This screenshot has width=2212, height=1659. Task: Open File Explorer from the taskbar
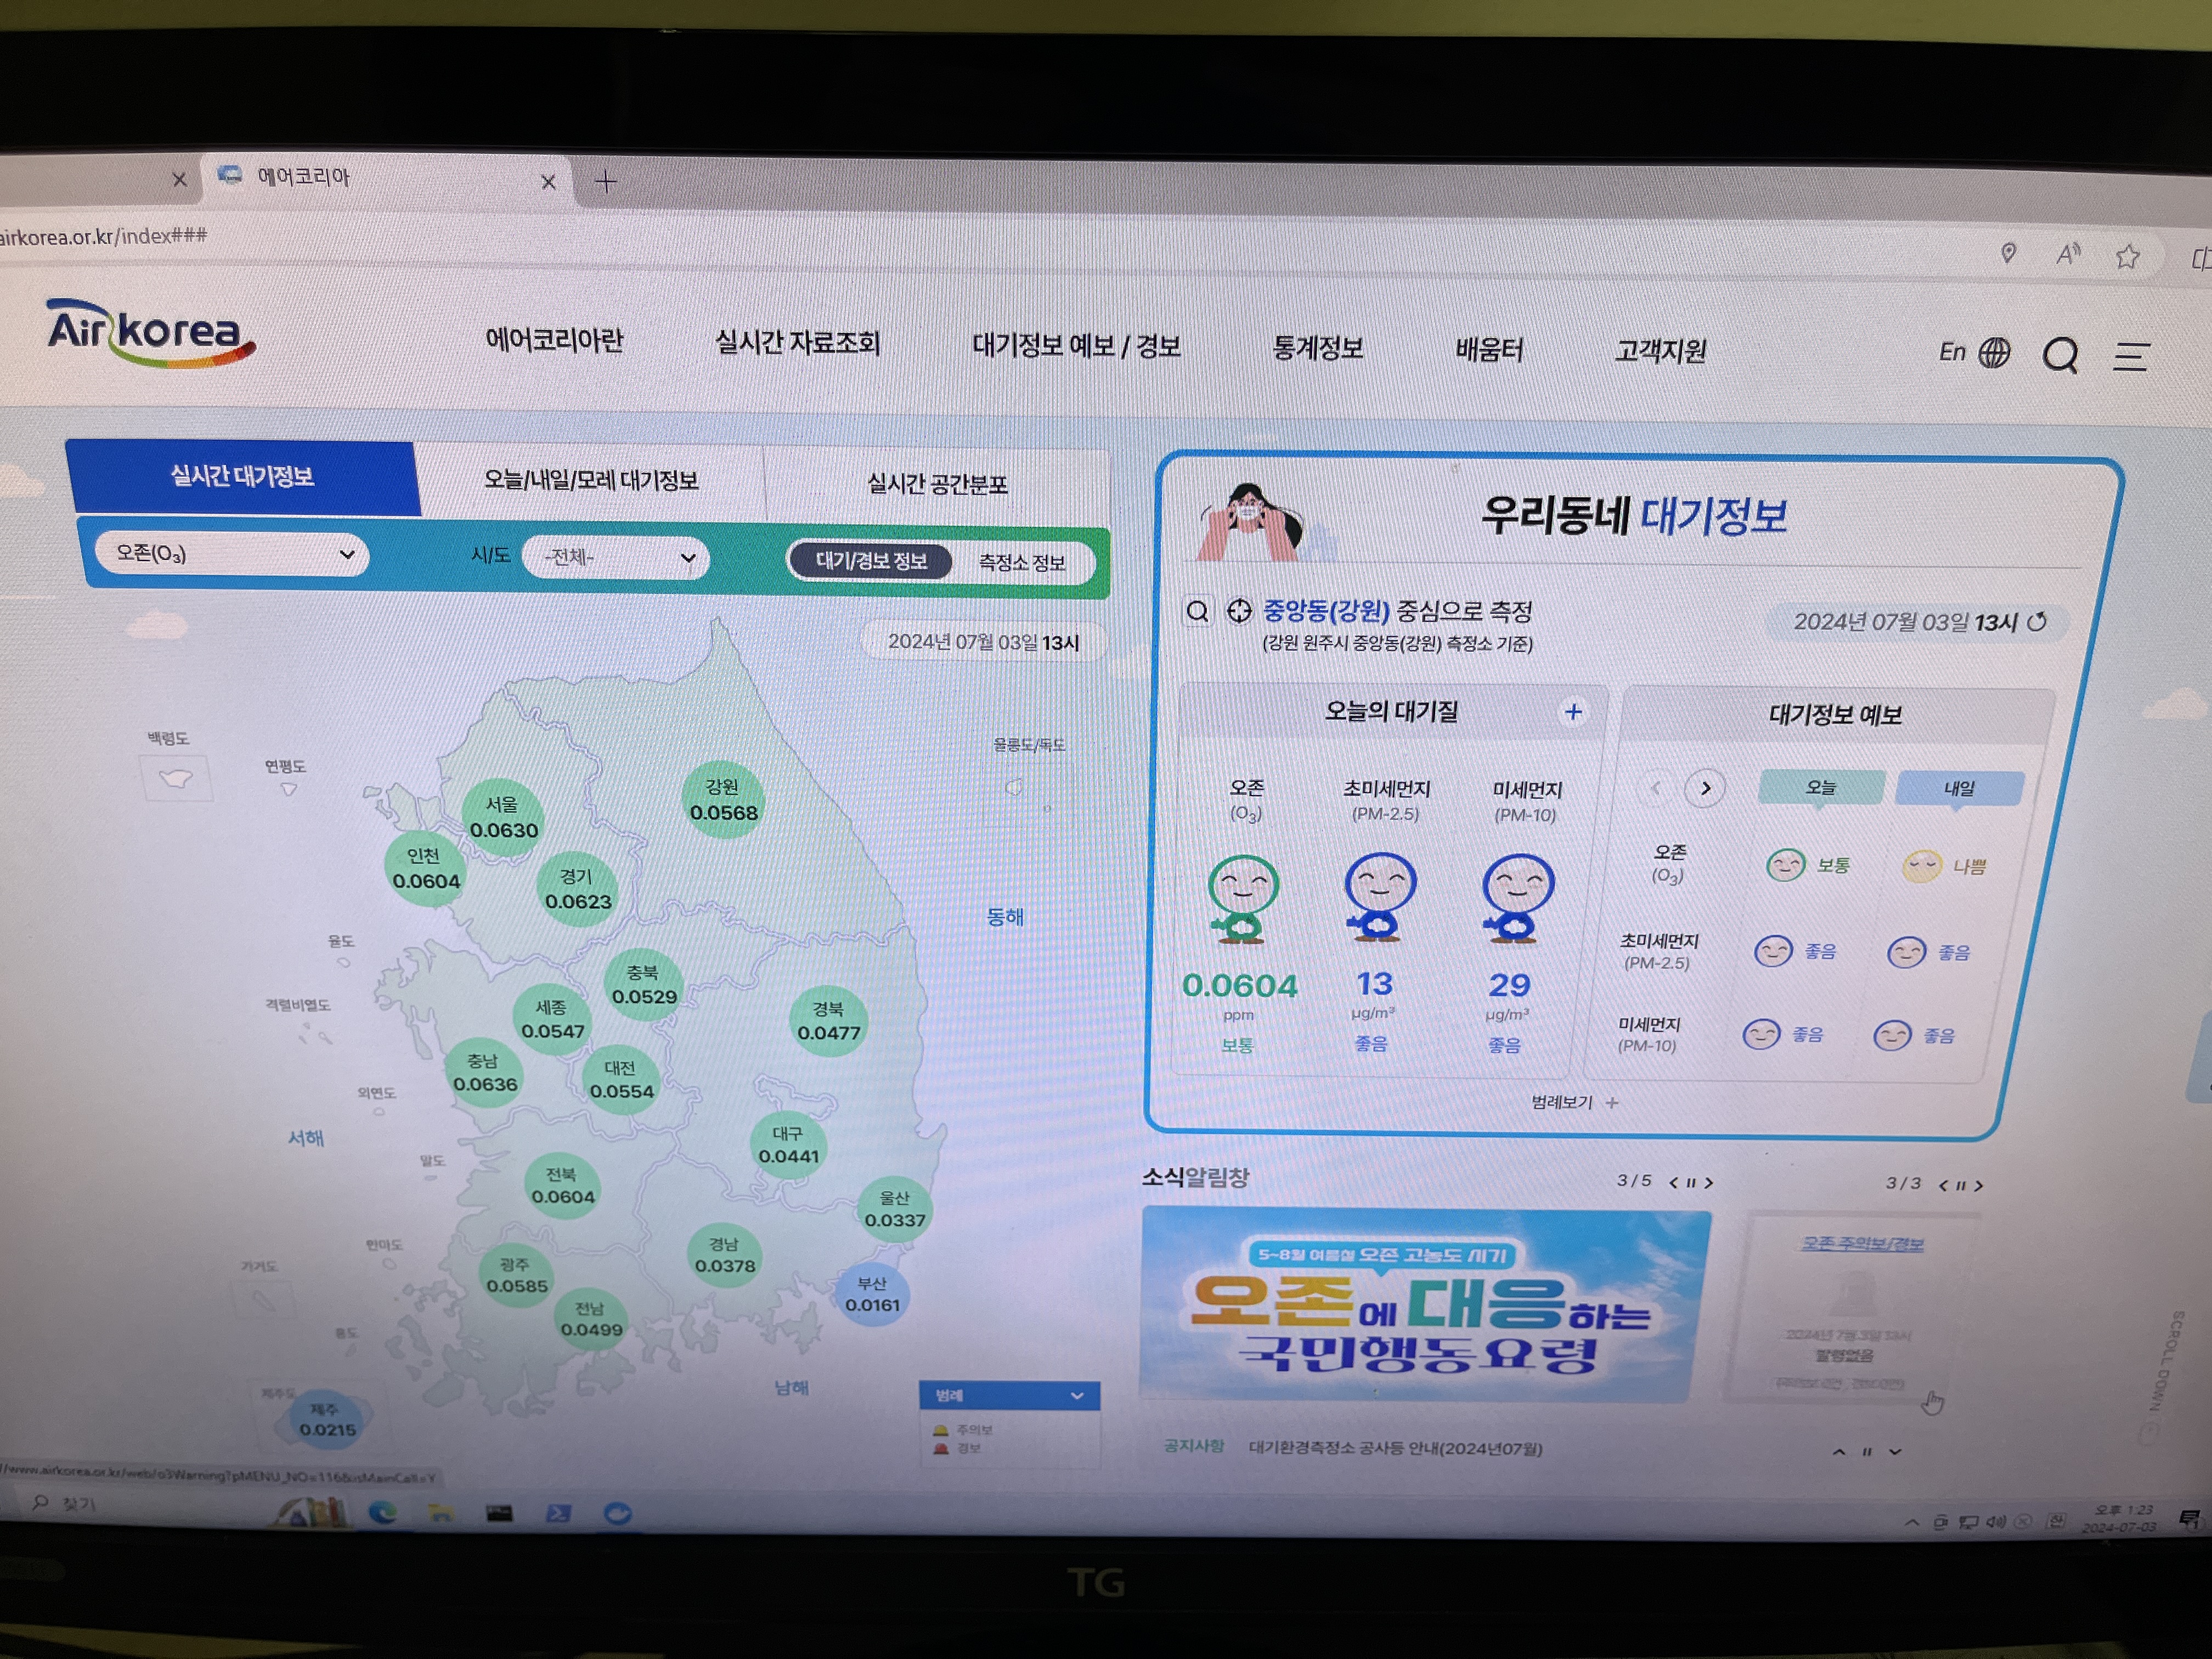pos(440,1513)
